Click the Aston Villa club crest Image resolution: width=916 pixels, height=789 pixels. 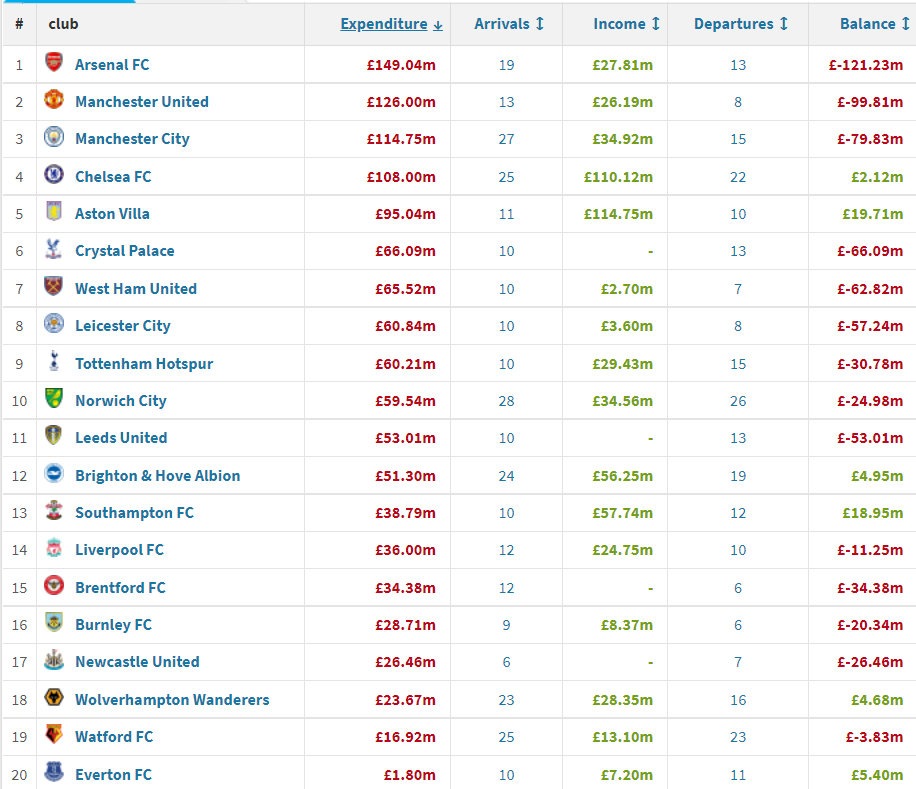click(54, 211)
